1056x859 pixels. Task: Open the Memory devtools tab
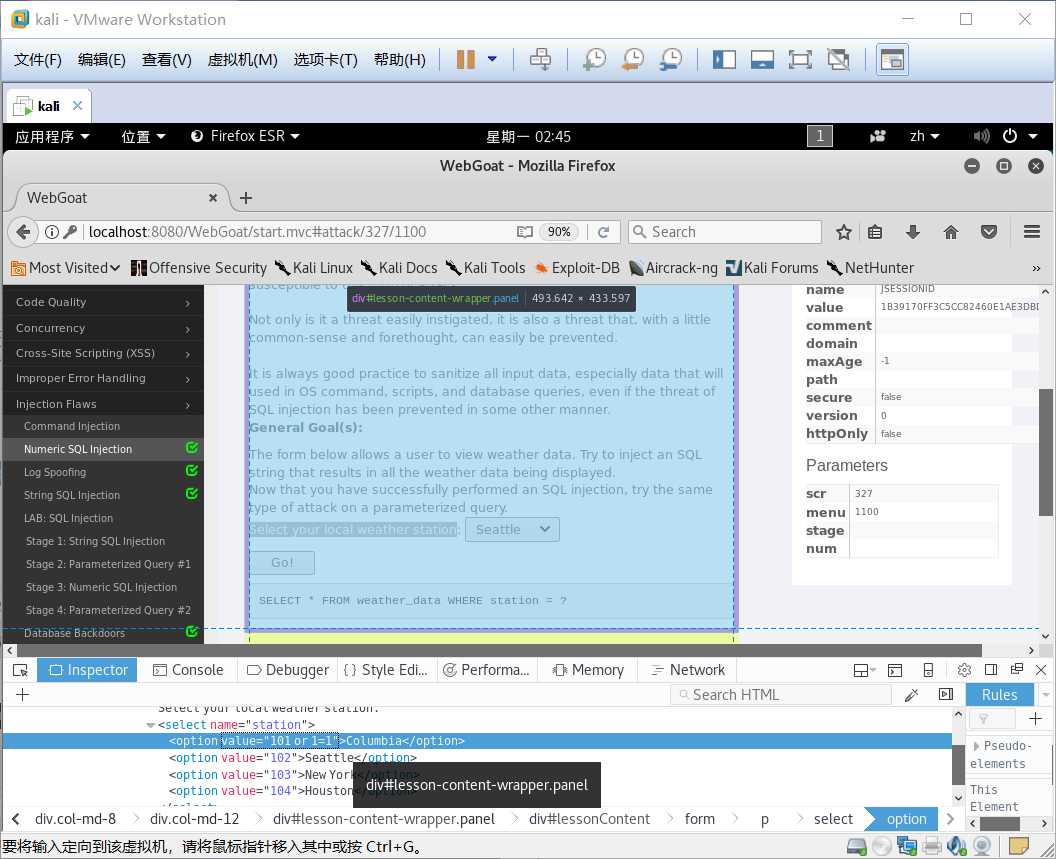pos(588,670)
